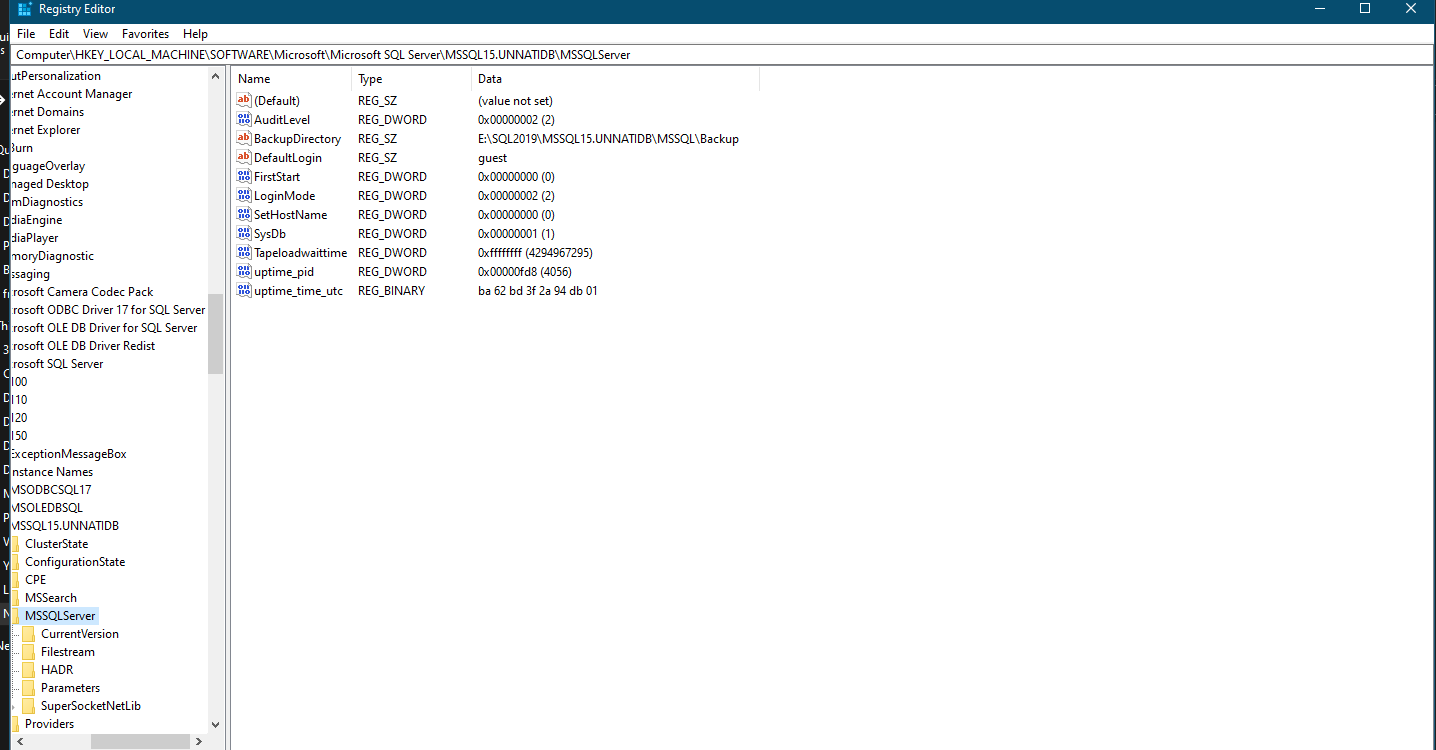Click the Parameters folder icon
Screen dimensions: 1436x750
coord(29,688)
